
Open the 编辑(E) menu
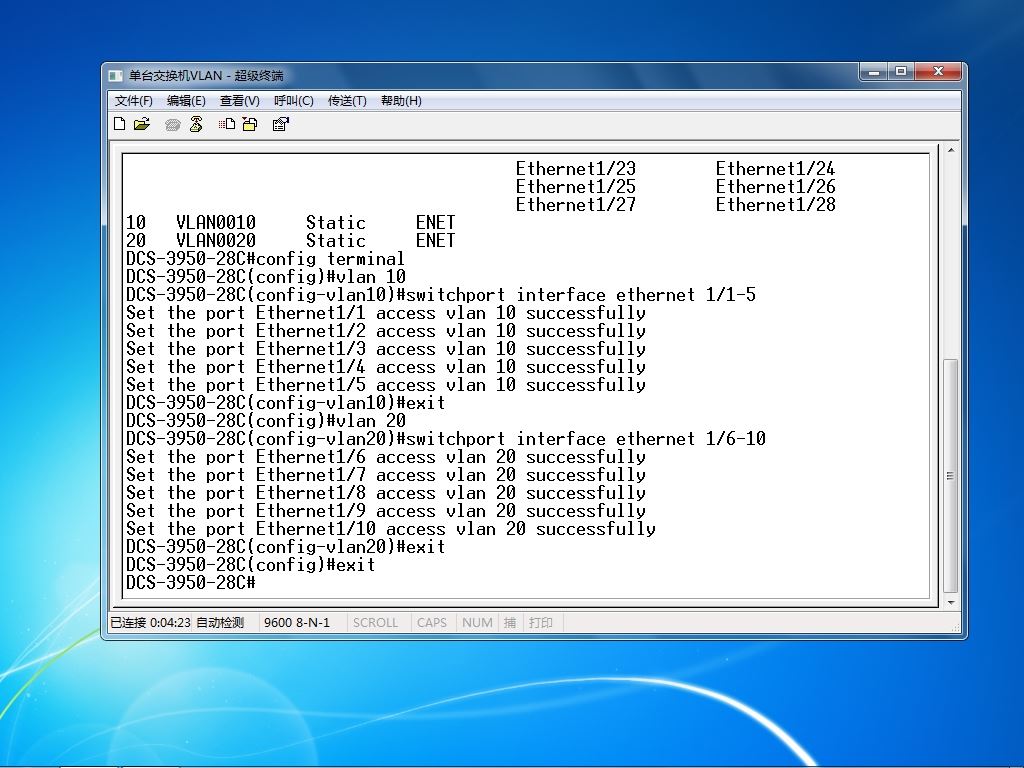(x=186, y=101)
